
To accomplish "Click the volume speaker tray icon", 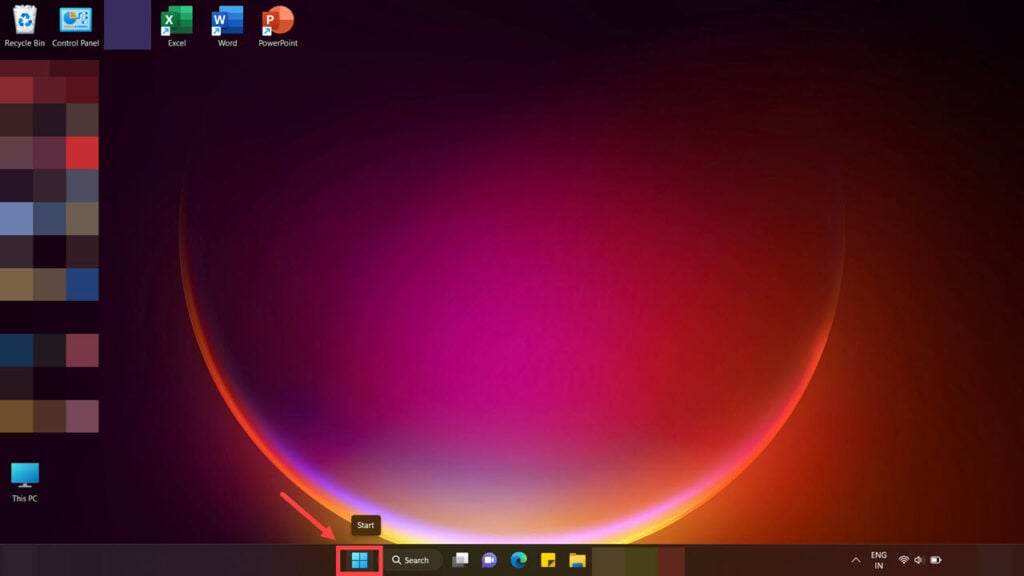I will [x=919, y=560].
